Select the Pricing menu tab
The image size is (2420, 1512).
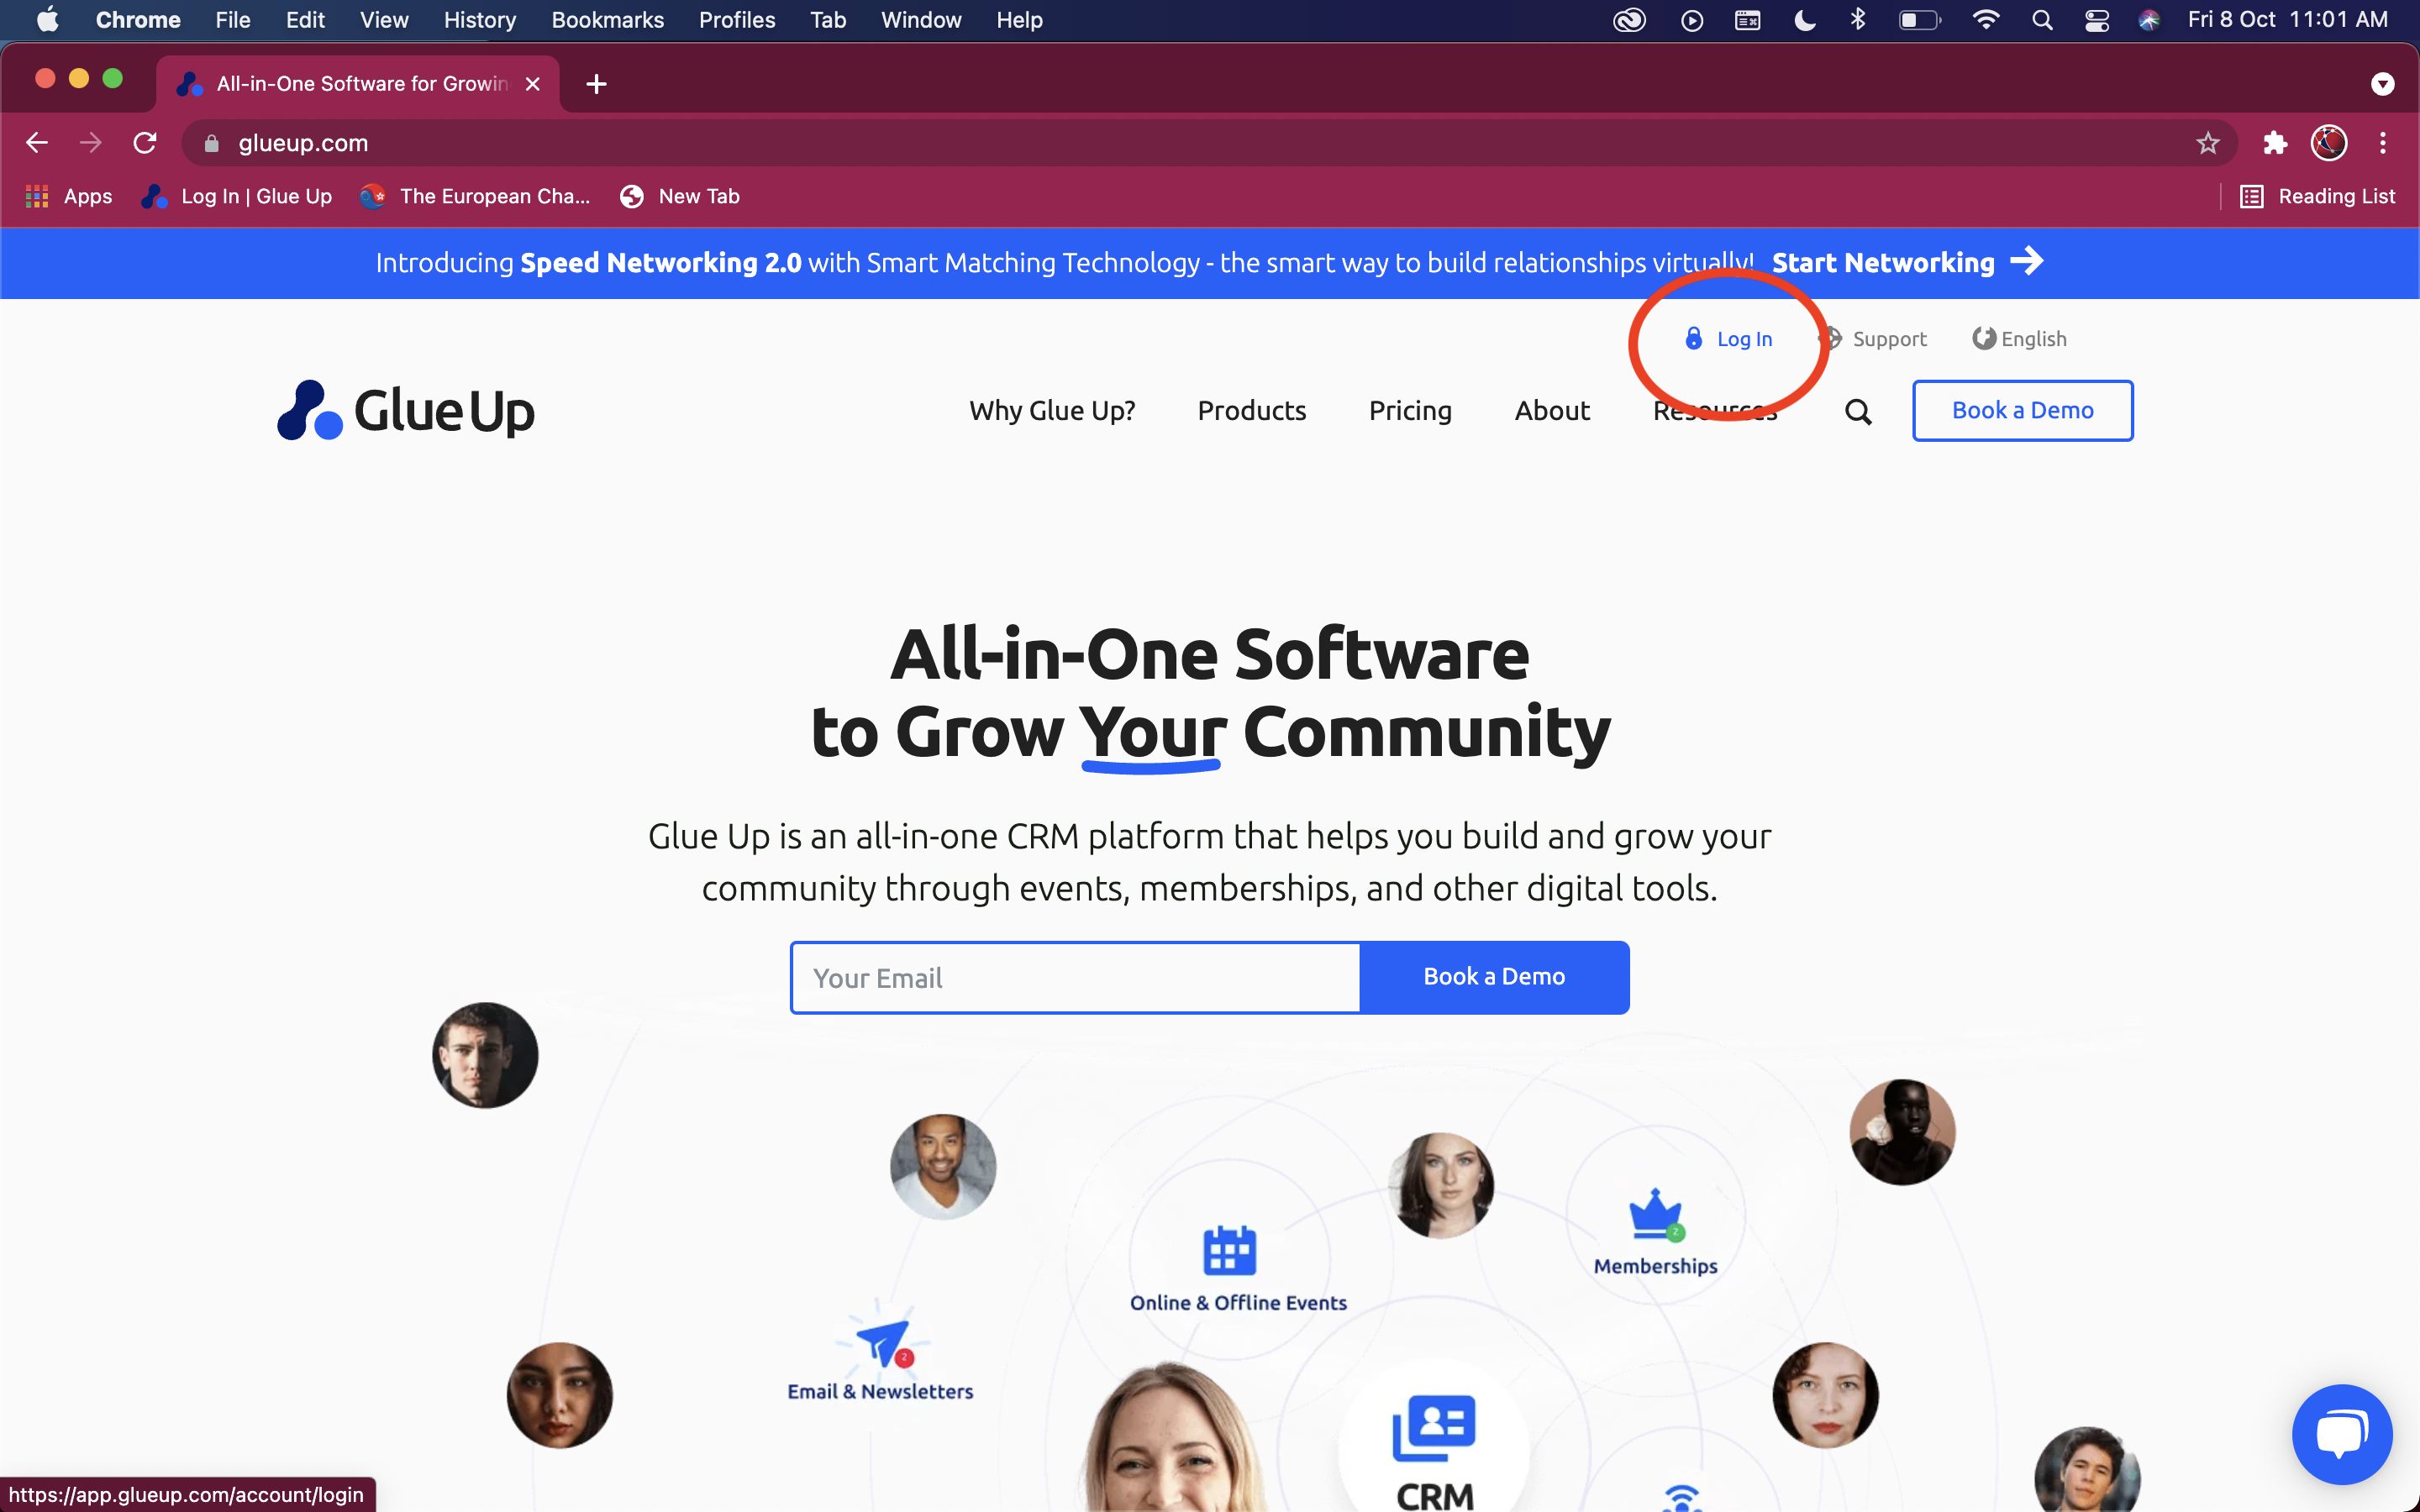pyautogui.click(x=1409, y=407)
